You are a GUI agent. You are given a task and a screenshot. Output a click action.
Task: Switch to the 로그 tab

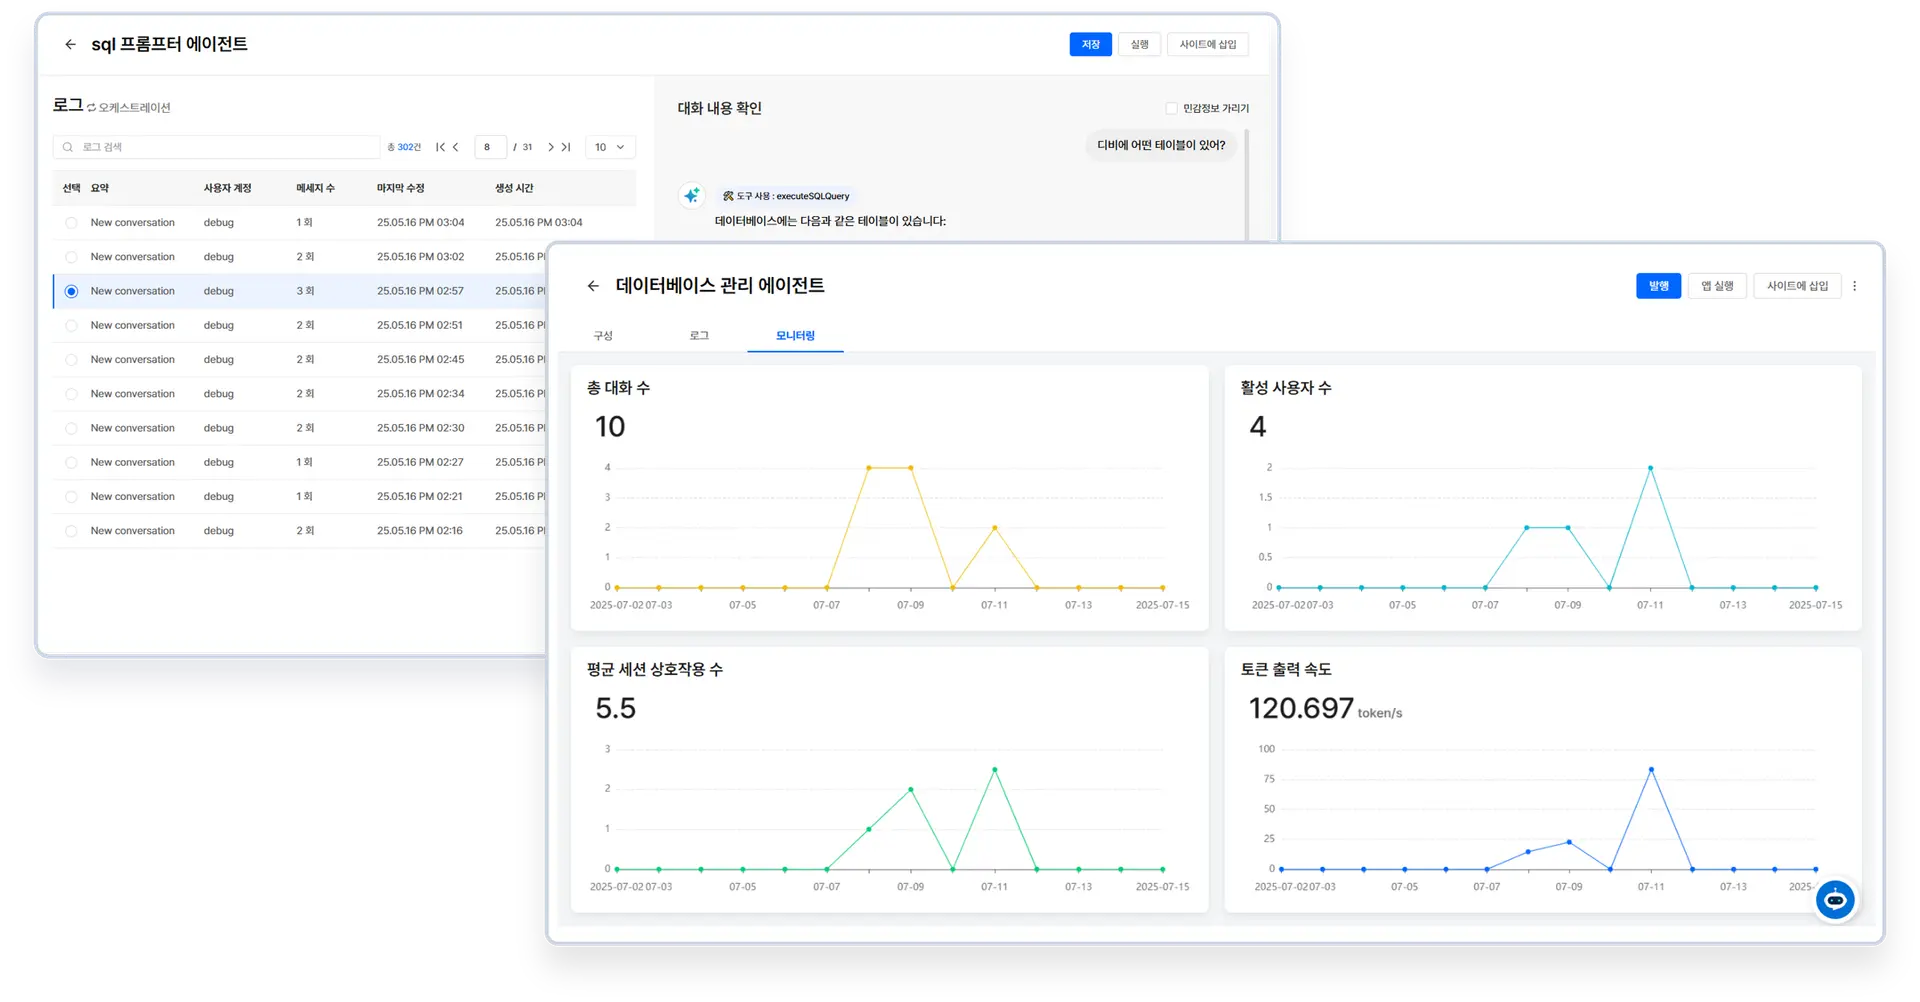[x=699, y=336]
